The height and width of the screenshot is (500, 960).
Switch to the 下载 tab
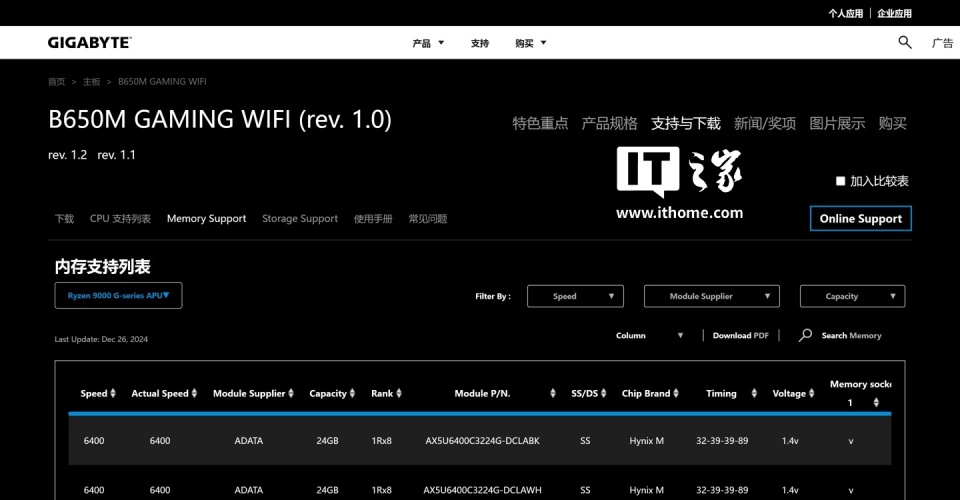coord(64,218)
